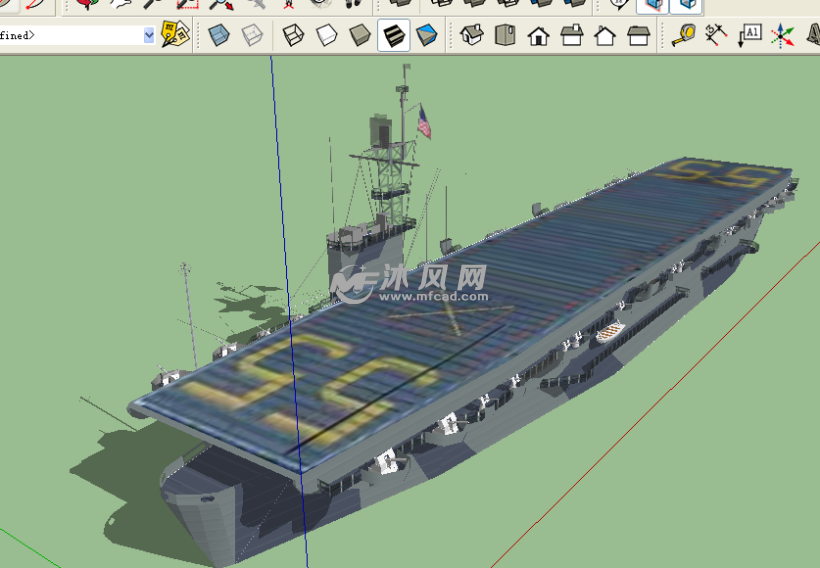Image resolution: width=820 pixels, height=568 pixels.
Task: Switch to Front view
Action: (538, 36)
